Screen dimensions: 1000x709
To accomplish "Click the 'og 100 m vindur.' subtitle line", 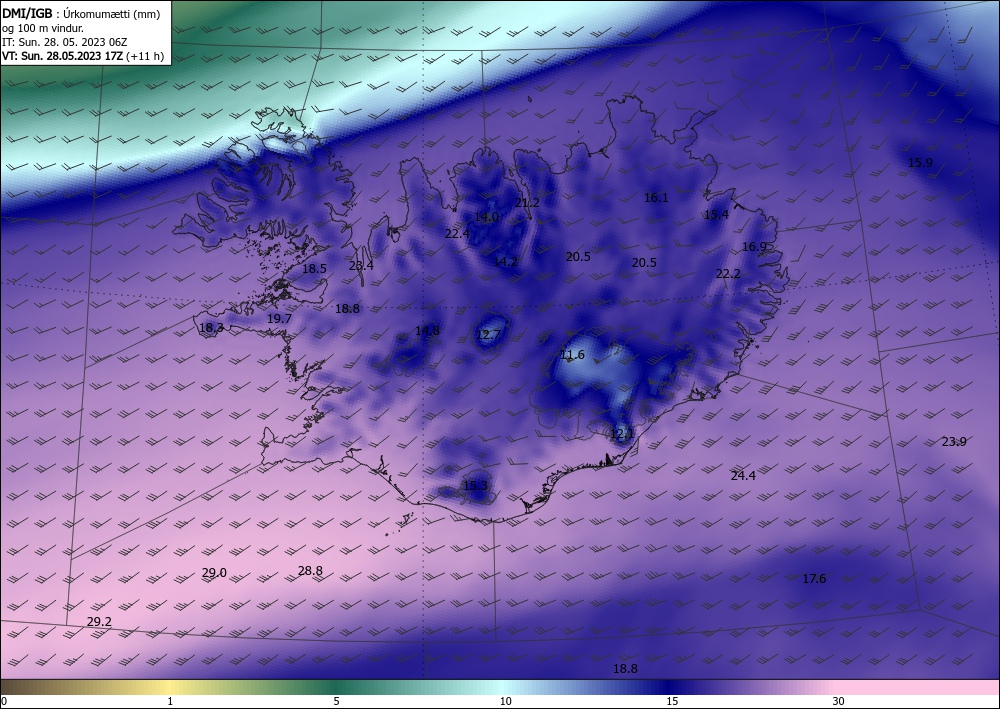I will point(43,28).
